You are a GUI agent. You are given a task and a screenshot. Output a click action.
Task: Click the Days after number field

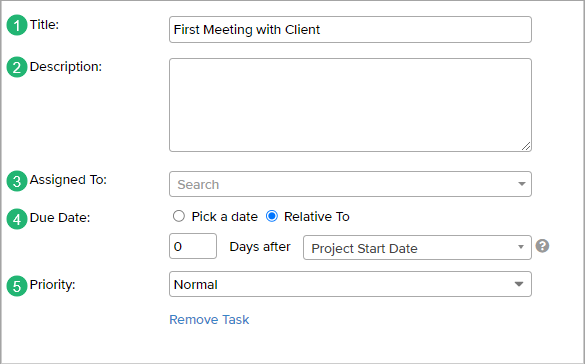tap(193, 246)
